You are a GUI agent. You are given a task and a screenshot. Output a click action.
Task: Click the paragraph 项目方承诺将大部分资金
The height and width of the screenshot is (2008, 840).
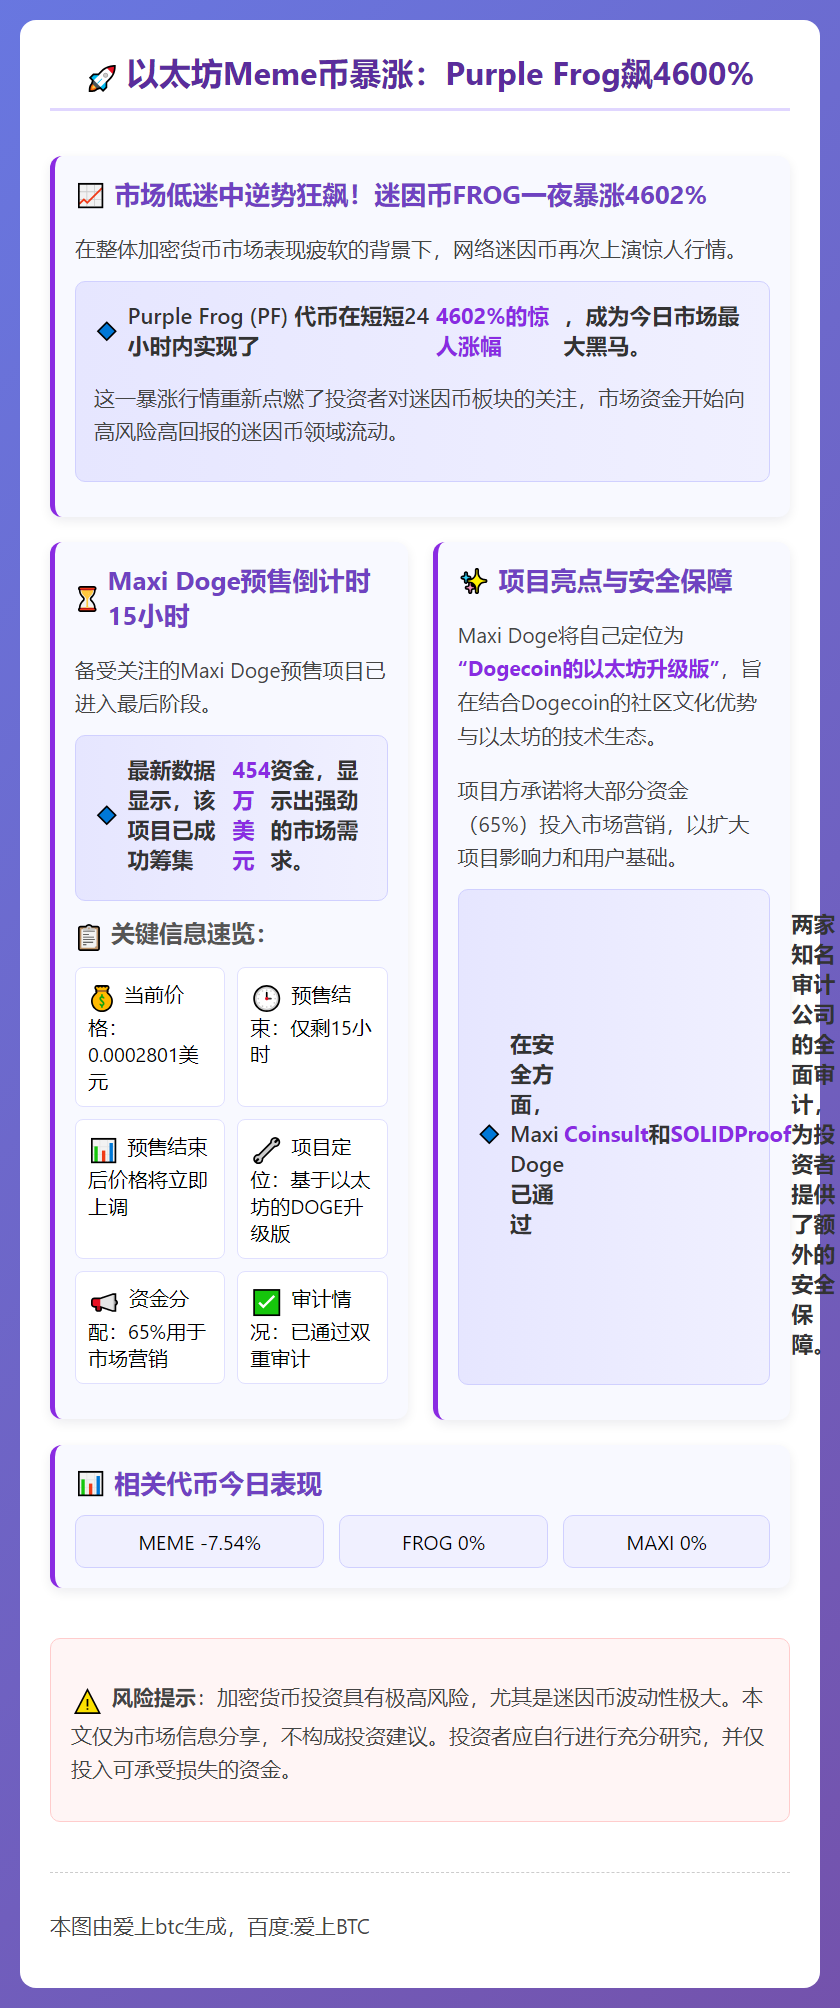tap(604, 824)
